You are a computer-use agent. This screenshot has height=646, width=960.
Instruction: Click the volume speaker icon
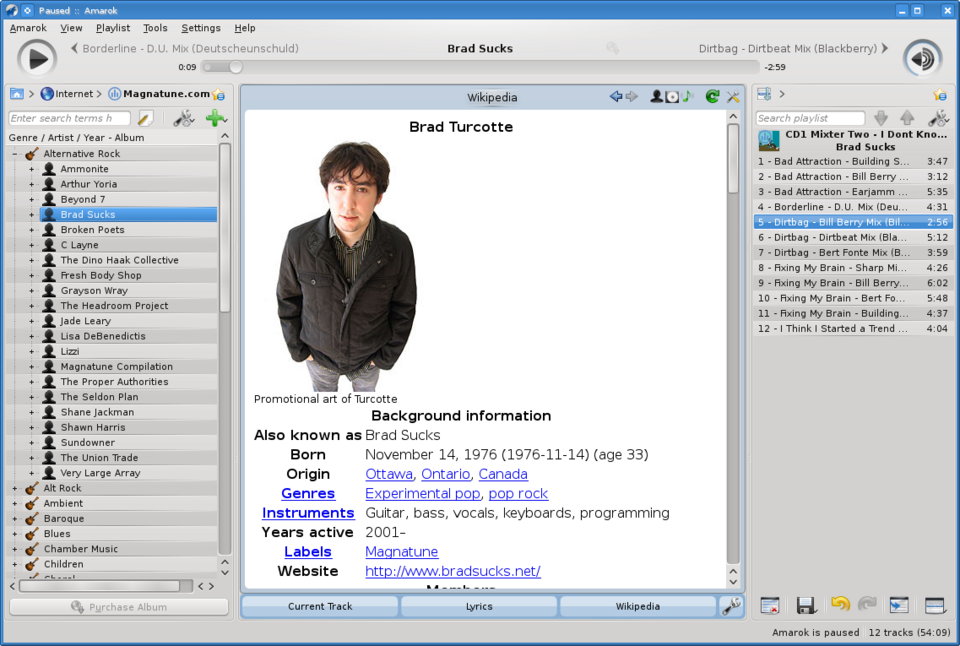[x=922, y=57]
